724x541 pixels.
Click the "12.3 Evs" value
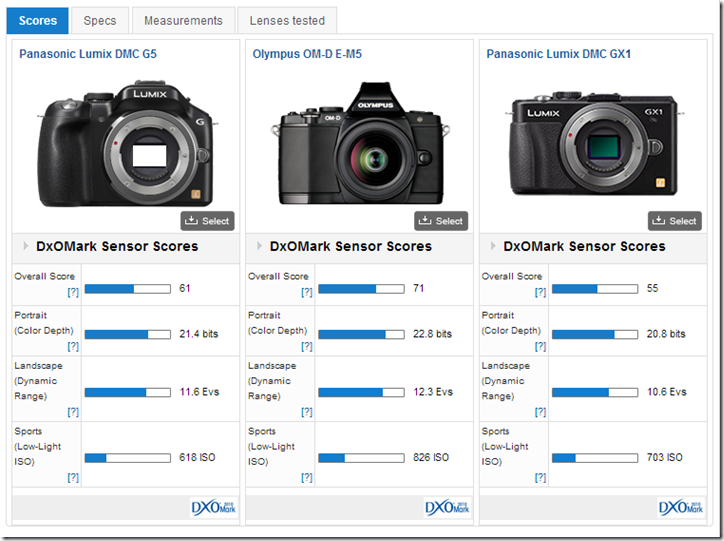pyautogui.click(x=433, y=392)
